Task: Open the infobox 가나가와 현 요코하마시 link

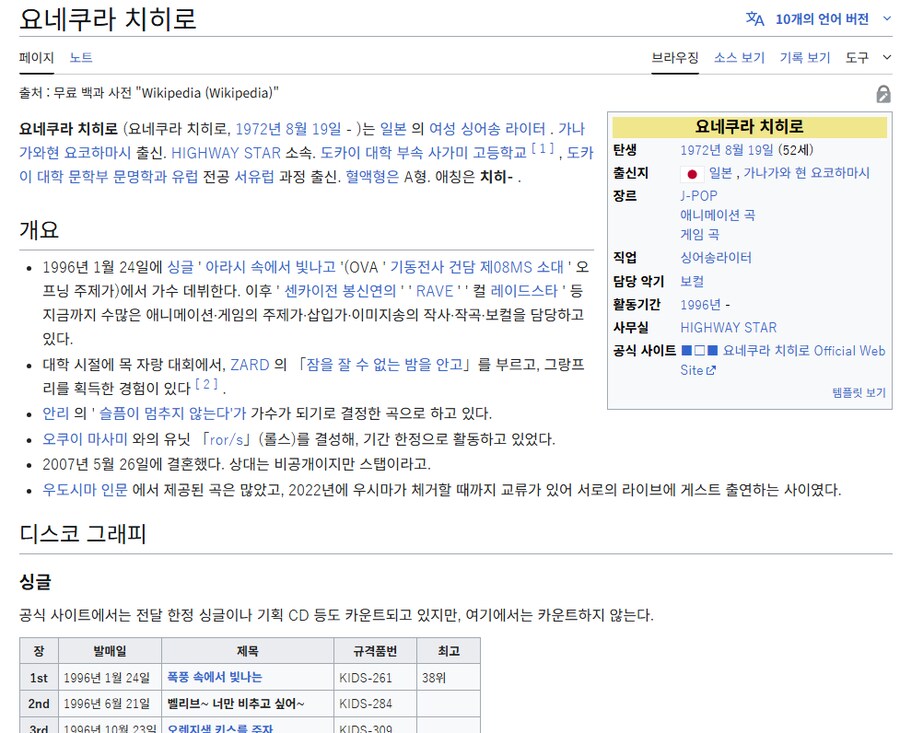Action: click(x=806, y=173)
